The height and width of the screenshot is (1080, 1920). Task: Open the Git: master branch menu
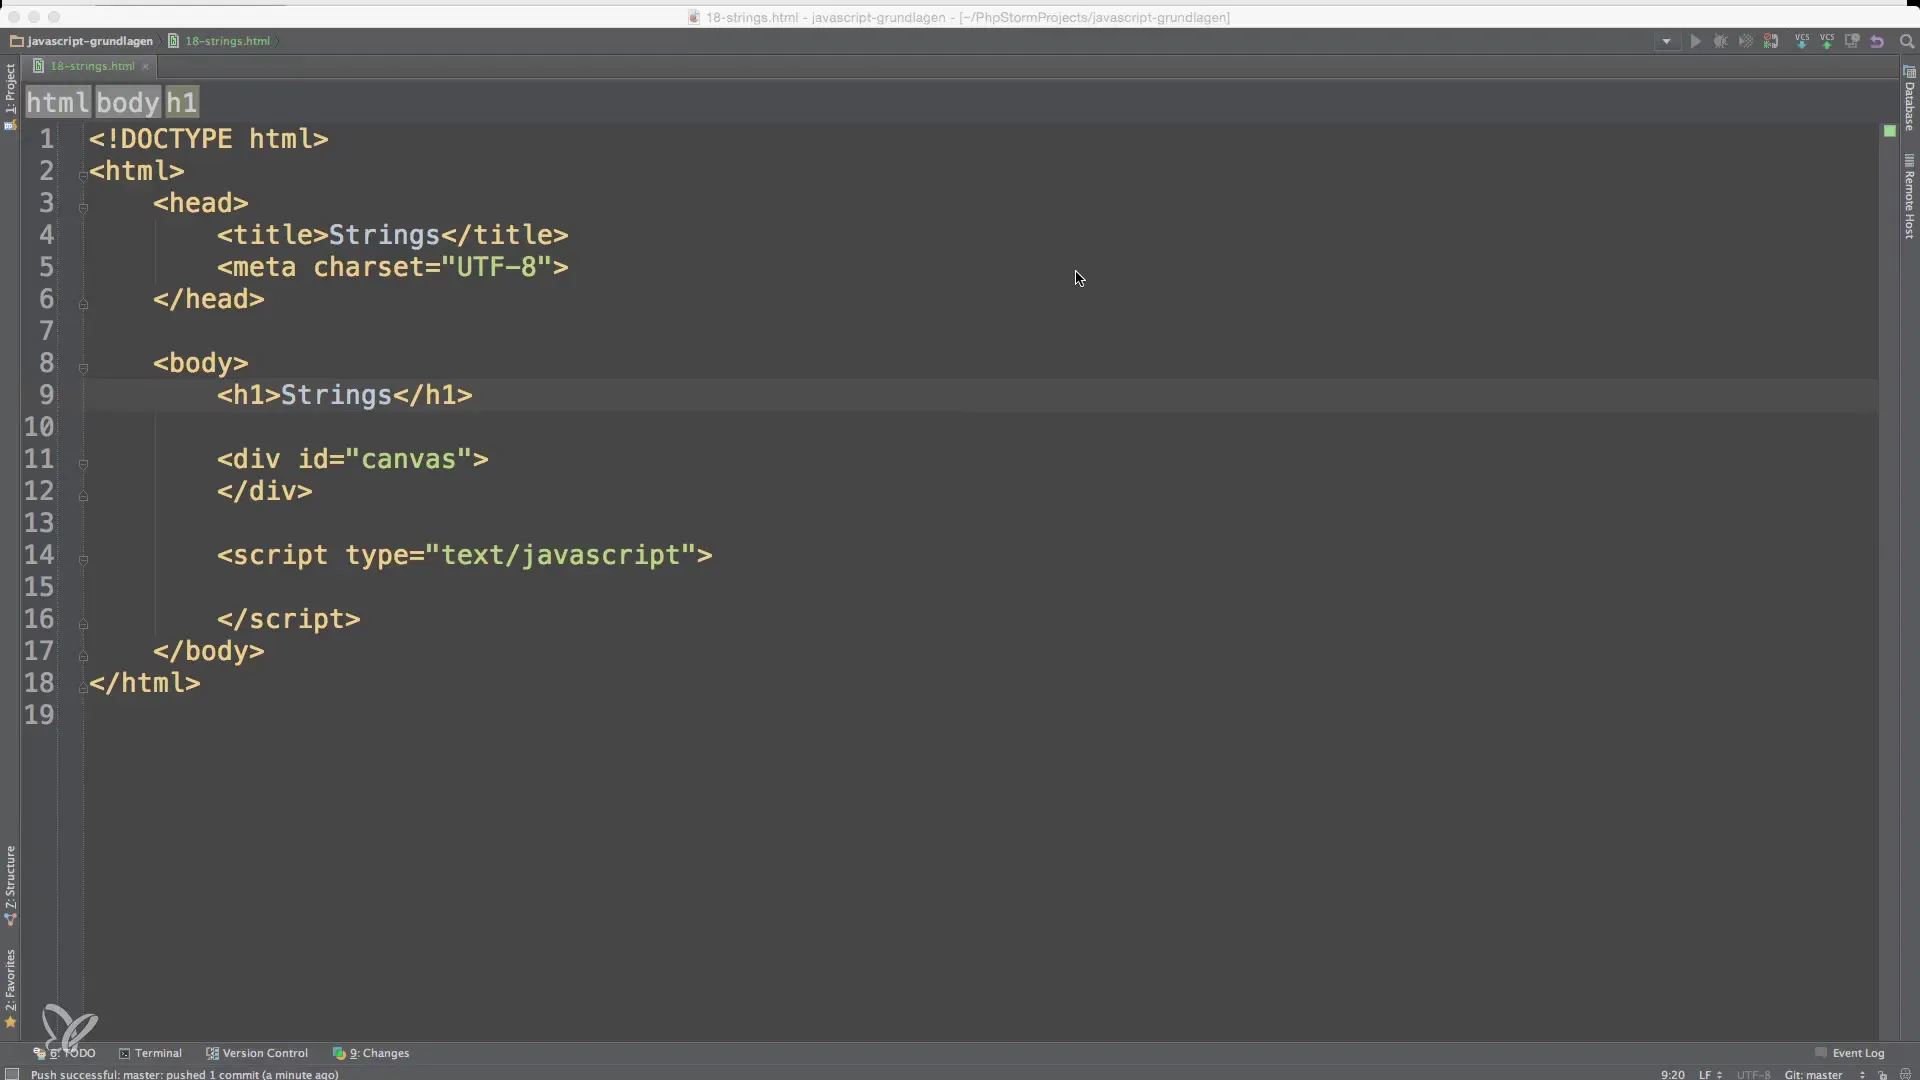(x=1824, y=1074)
